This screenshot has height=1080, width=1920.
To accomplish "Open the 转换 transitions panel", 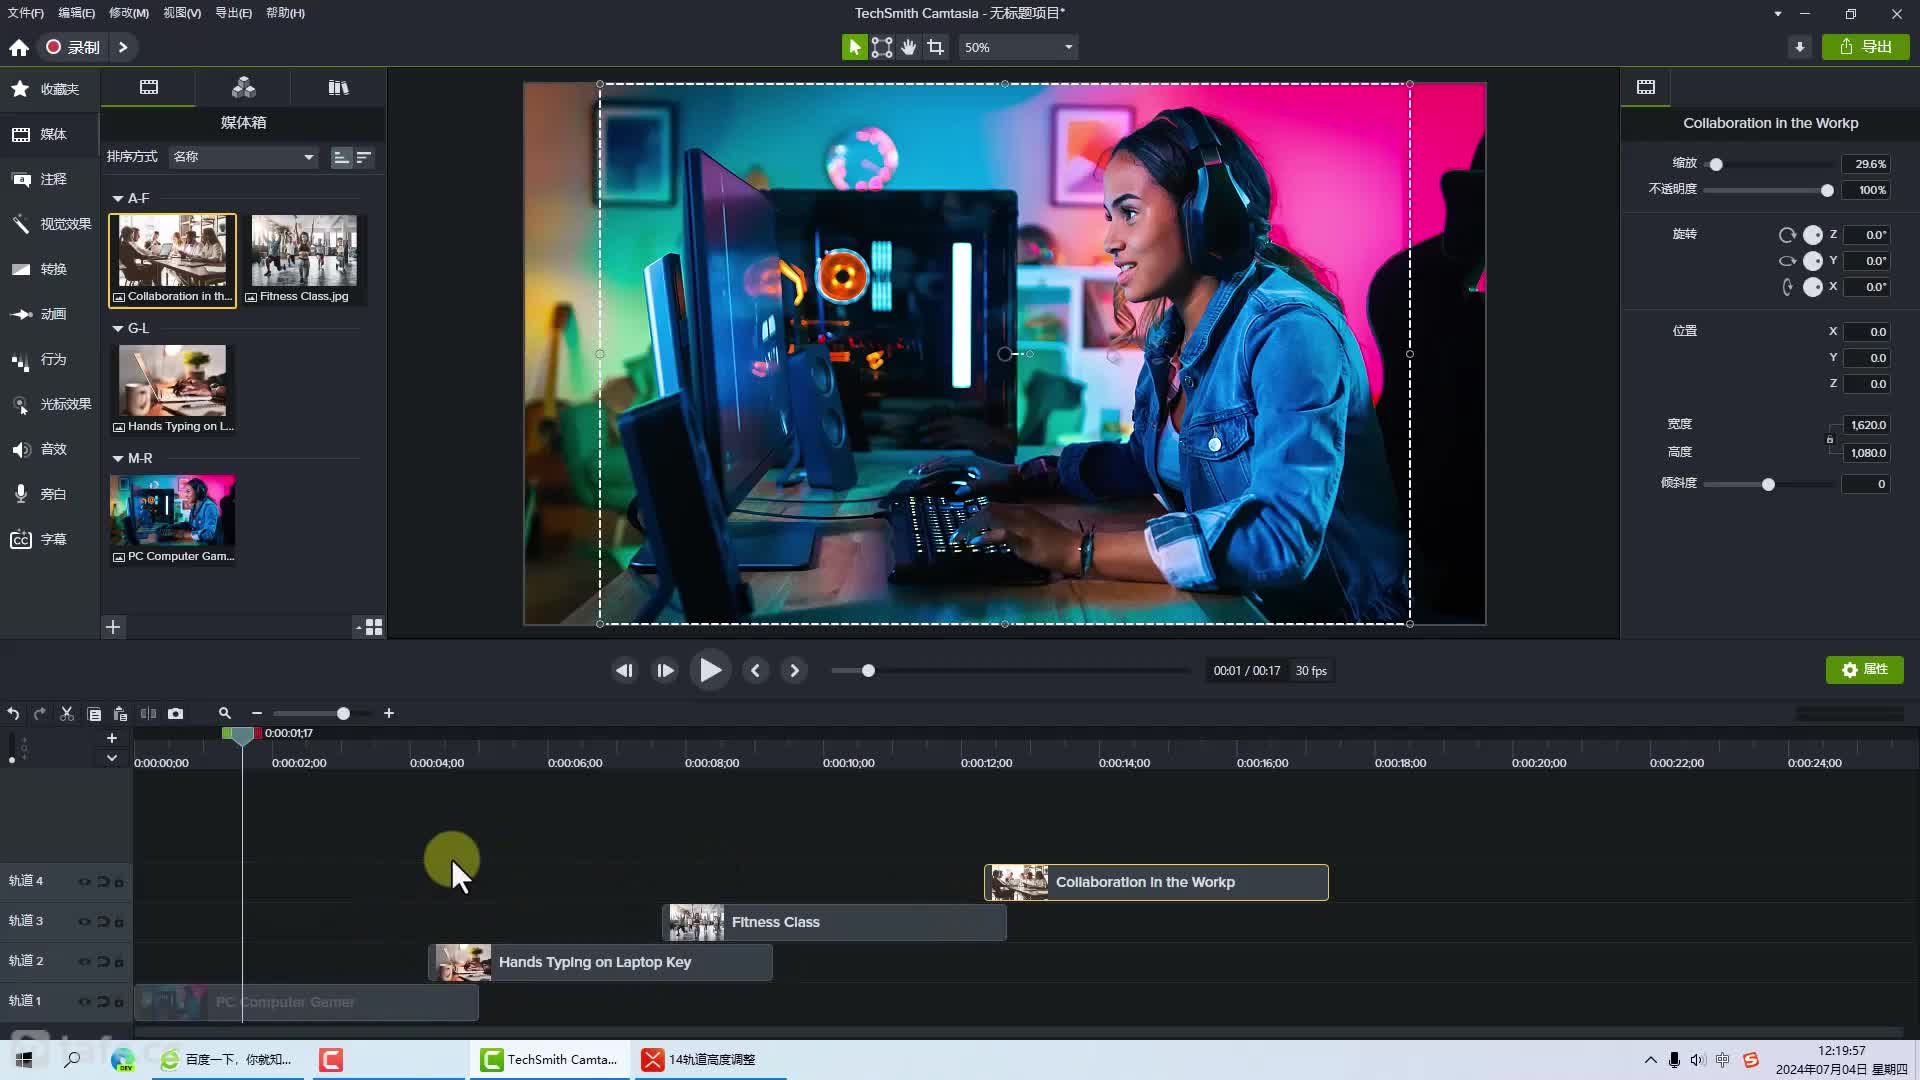I will (x=50, y=269).
